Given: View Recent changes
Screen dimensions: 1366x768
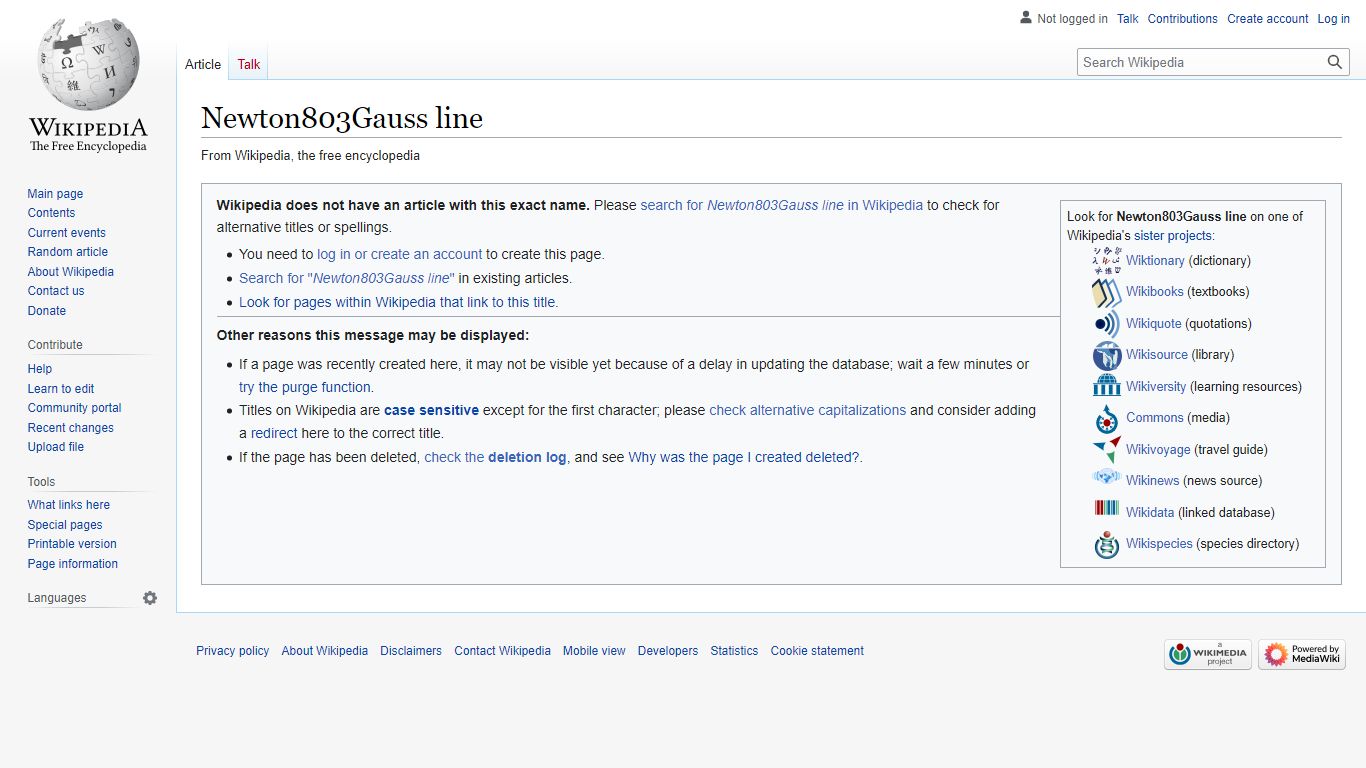Looking at the screenshot, I should (x=70, y=428).
